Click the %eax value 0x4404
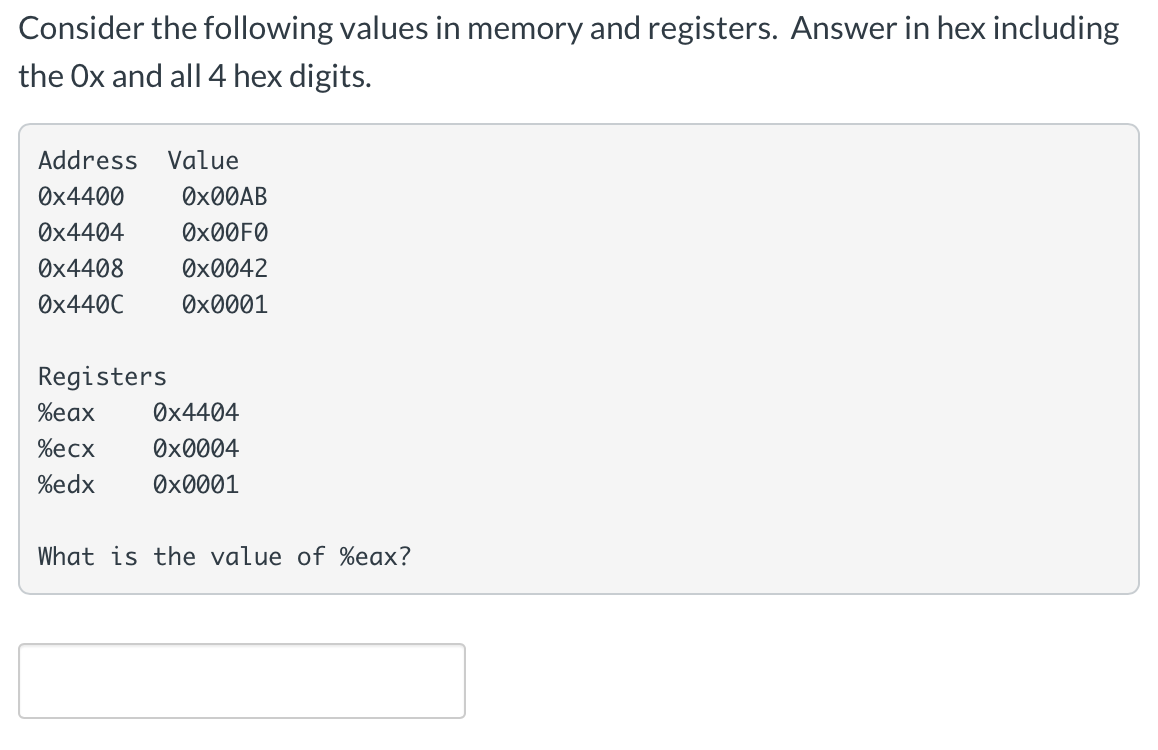Viewport: 1158px width, 750px height. click(195, 412)
